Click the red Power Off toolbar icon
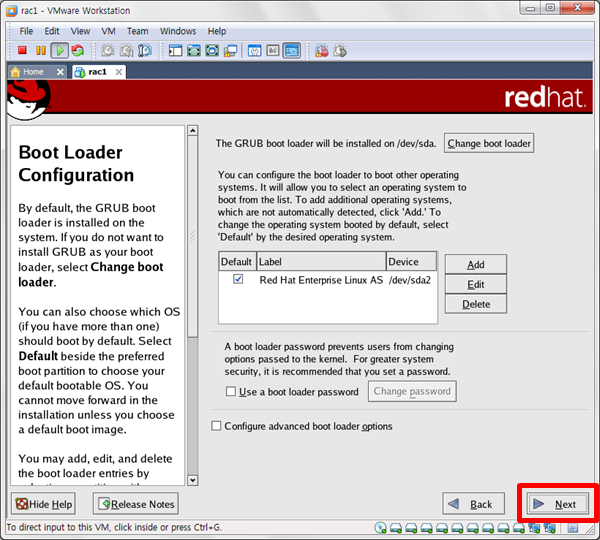 pyautogui.click(x=22, y=50)
